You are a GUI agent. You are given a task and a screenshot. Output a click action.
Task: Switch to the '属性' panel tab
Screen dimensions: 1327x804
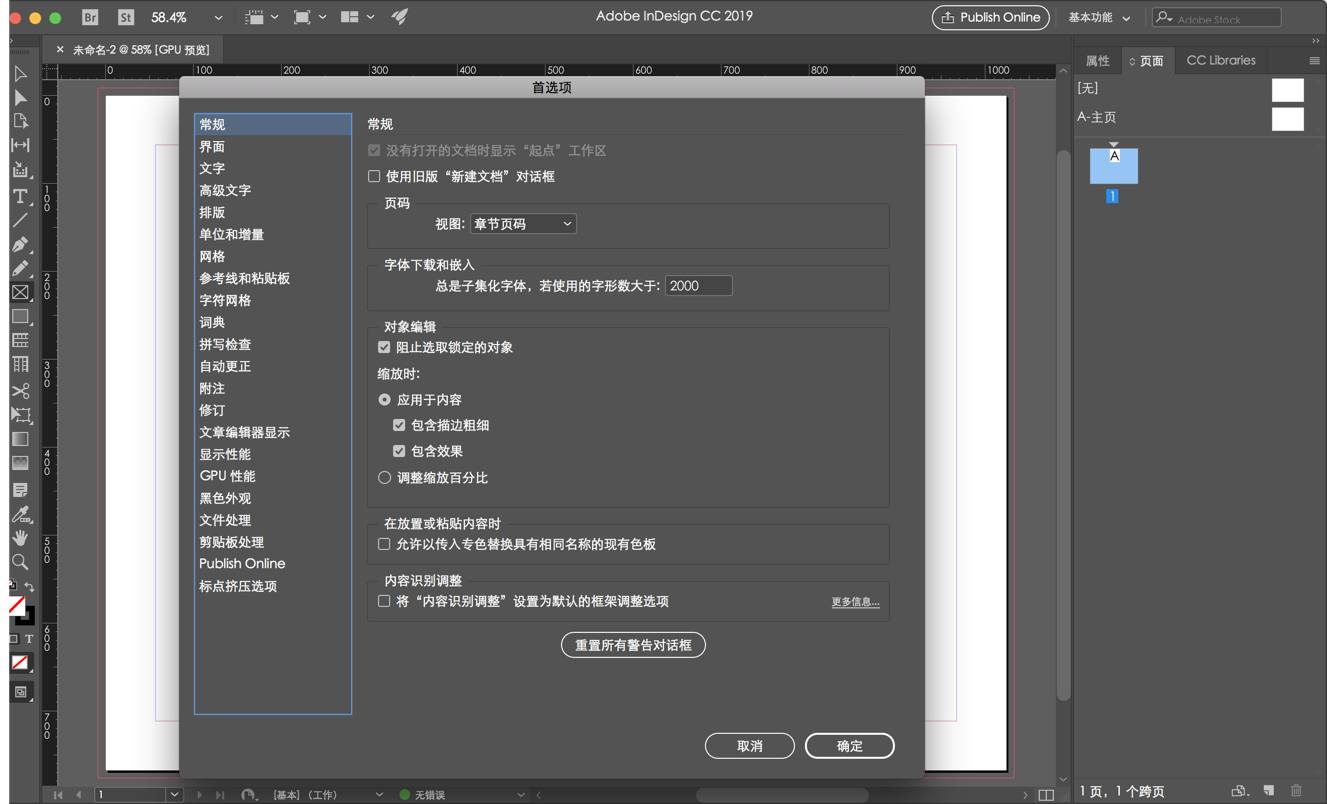[1098, 61]
